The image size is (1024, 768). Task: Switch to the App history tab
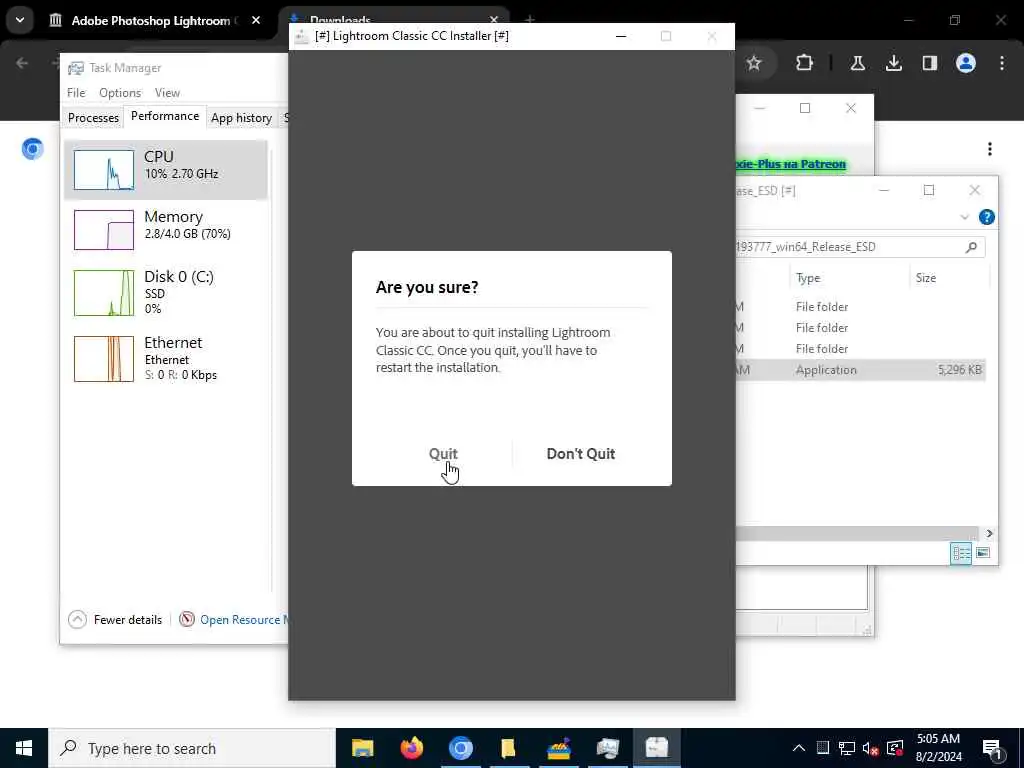click(x=241, y=118)
